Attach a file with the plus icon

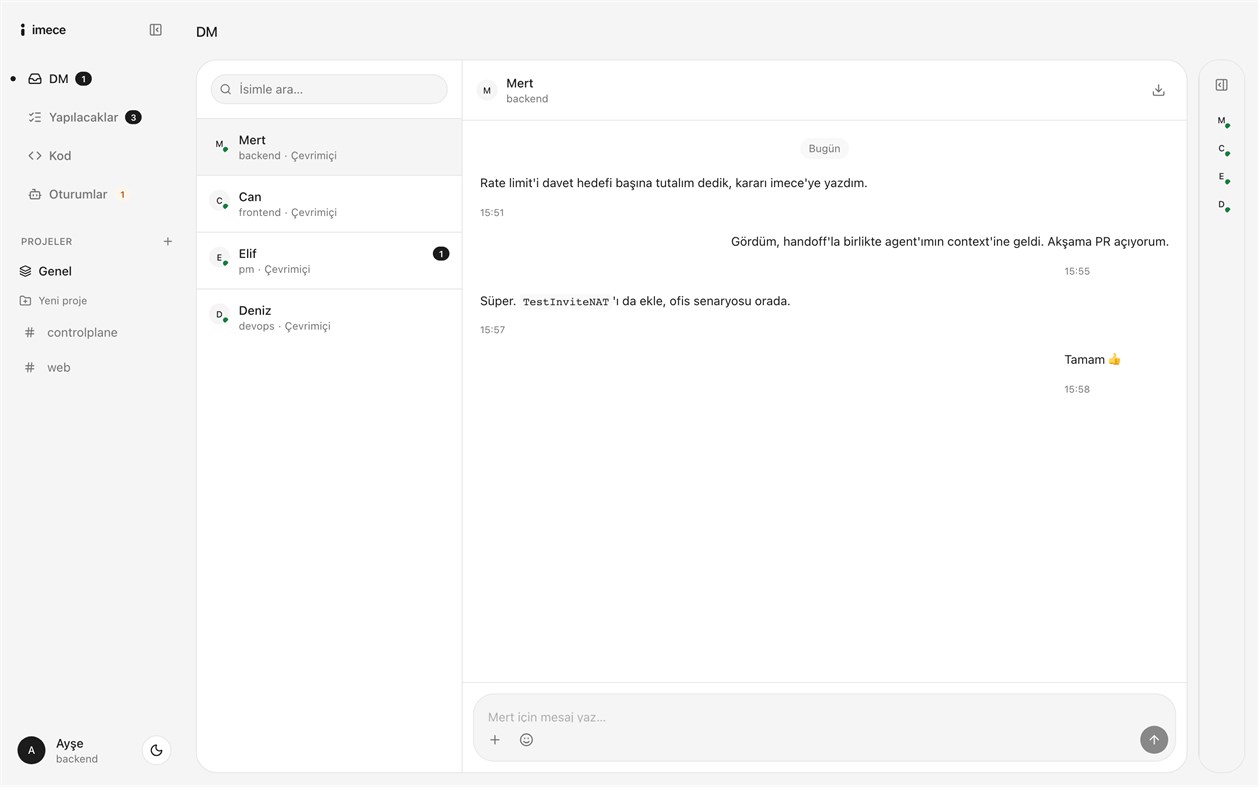point(495,740)
